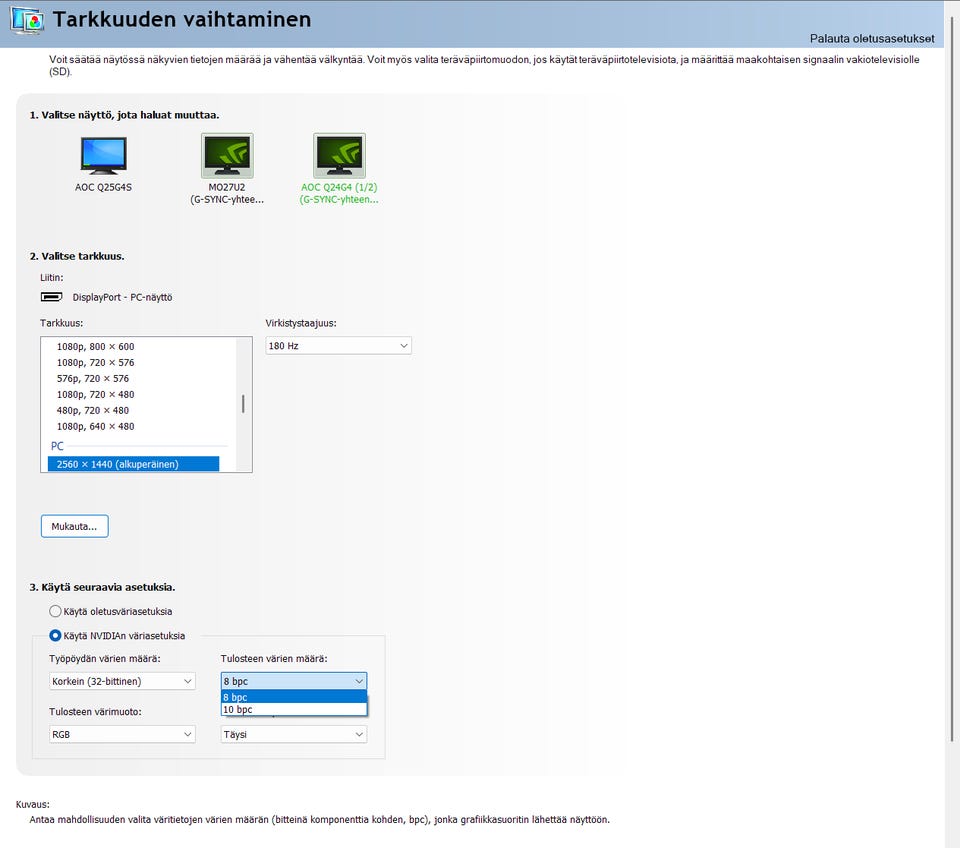Select resolution 1080p, 720 × 480
Viewport: 960px width, 848px height.
tap(96, 394)
